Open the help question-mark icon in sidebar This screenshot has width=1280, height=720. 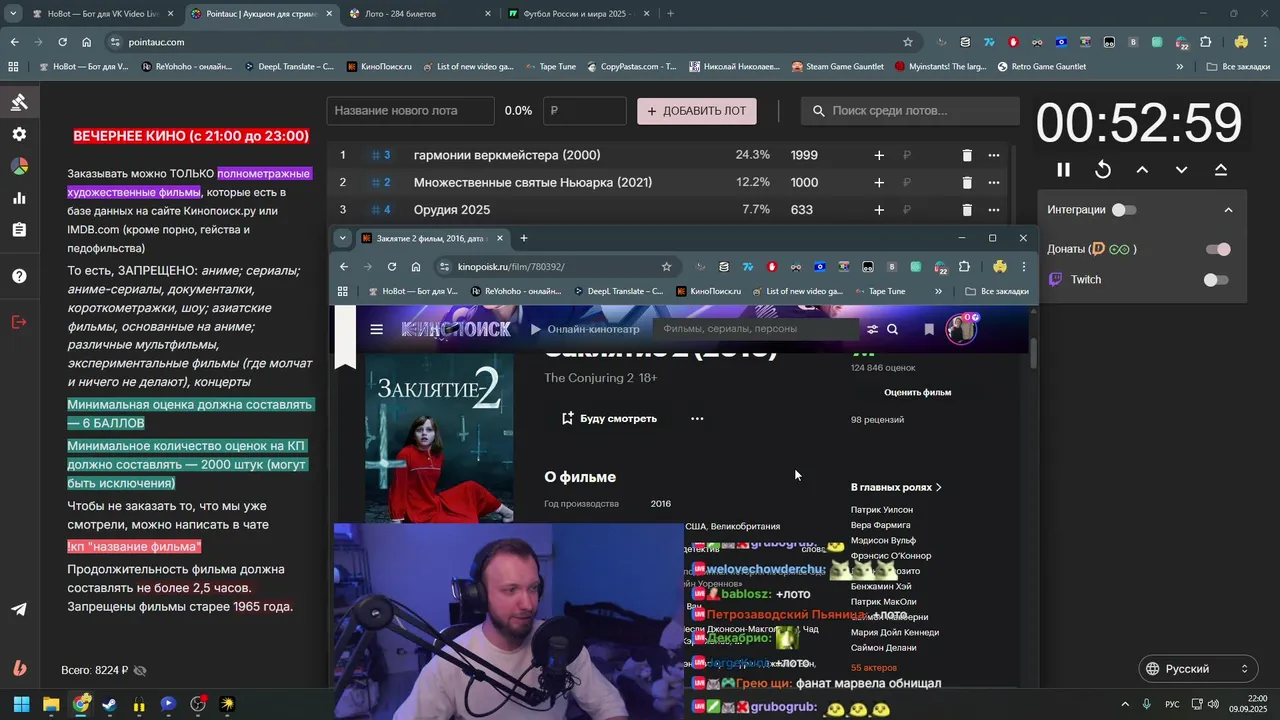(x=19, y=276)
